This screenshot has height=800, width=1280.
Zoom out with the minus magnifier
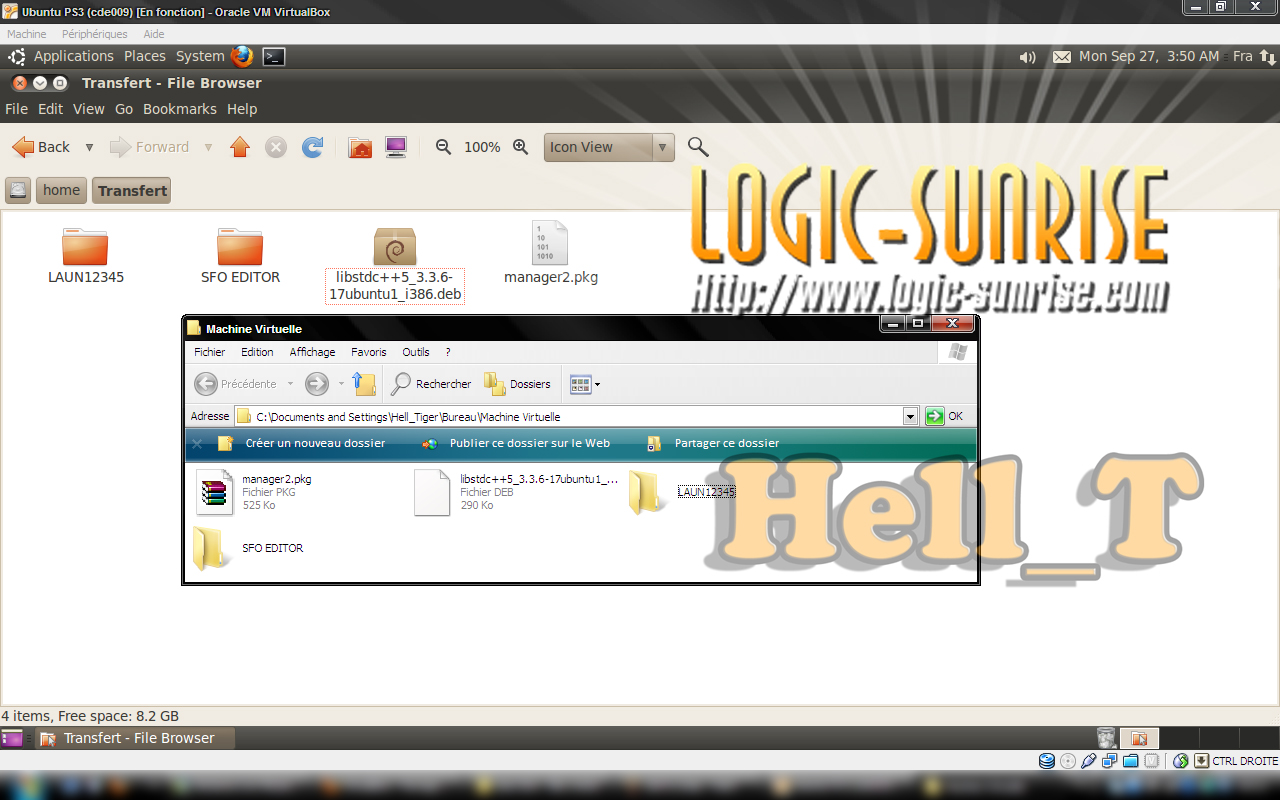(x=444, y=147)
